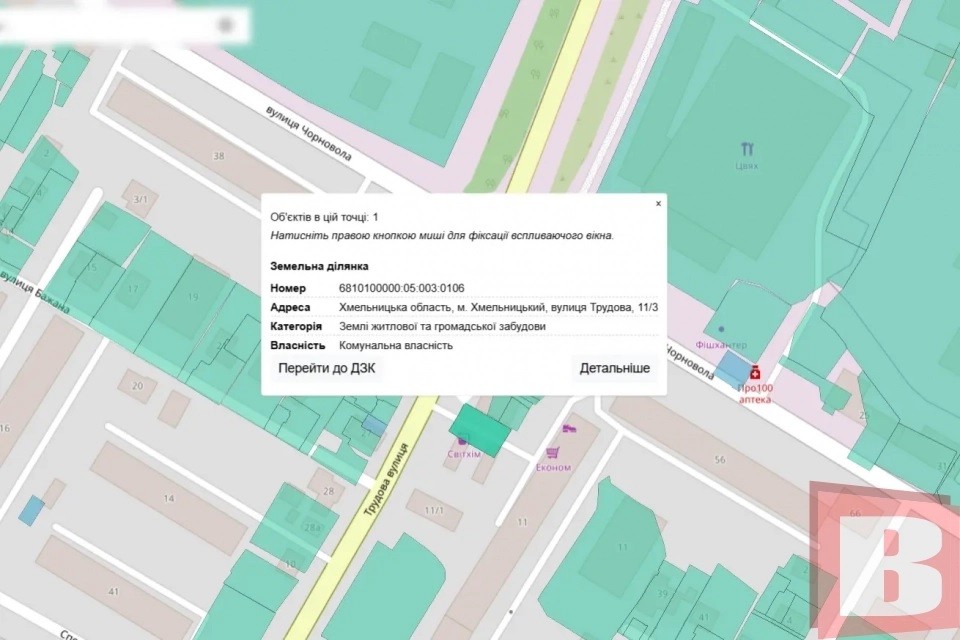Image resolution: width=960 pixels, height=640 pixels.
Task: Click the Земельна ділянка heading
Action: coord(319,266)
